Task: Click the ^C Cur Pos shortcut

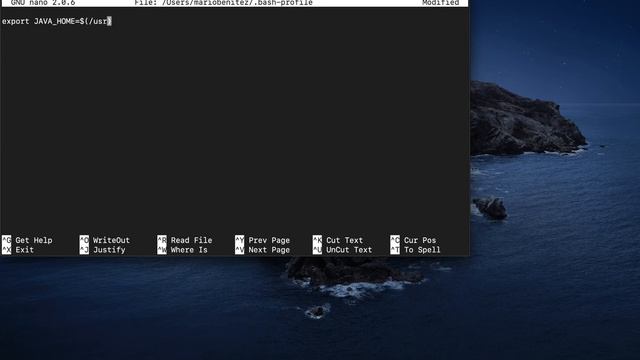Action: click(413, 240)
